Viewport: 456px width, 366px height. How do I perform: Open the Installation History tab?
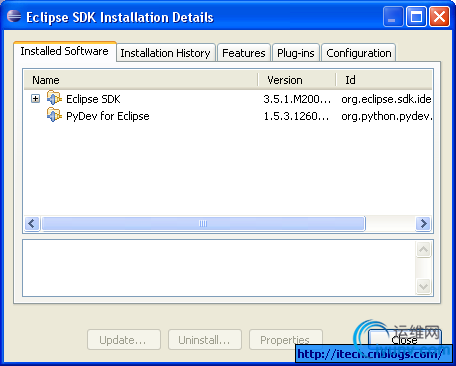(166, 53)
